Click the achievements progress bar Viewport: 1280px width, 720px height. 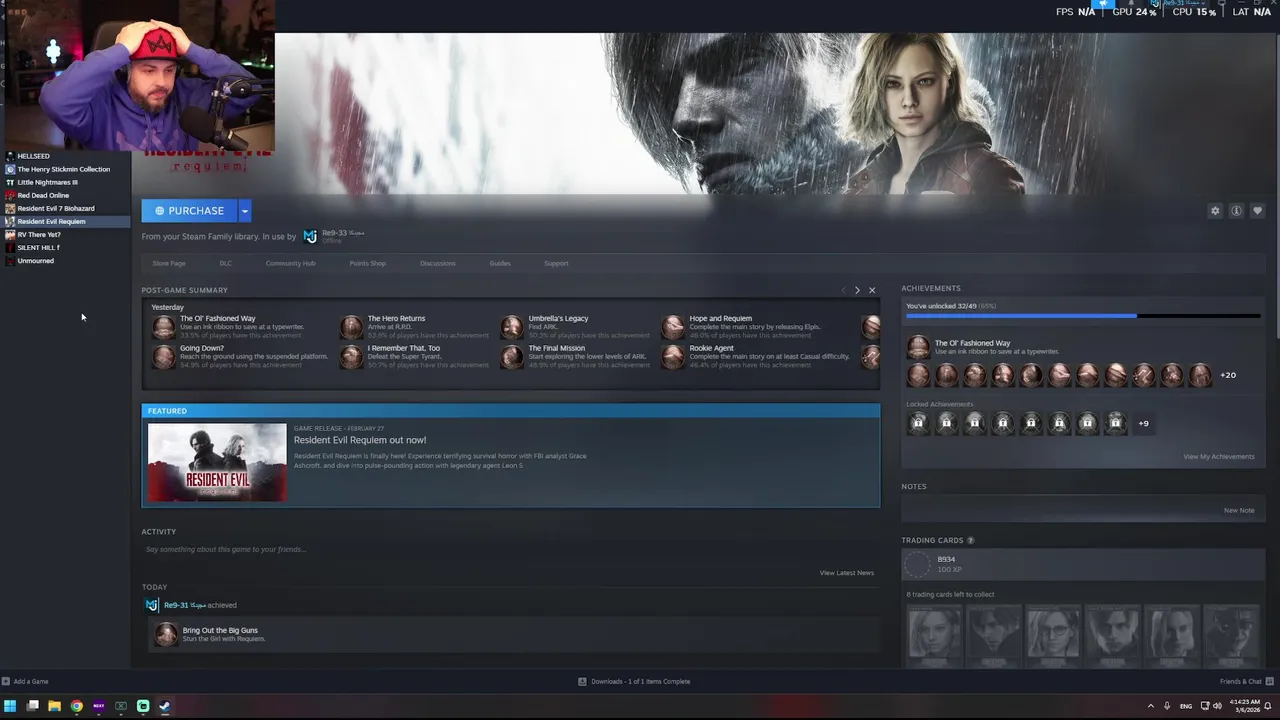tap(1083, 316)
